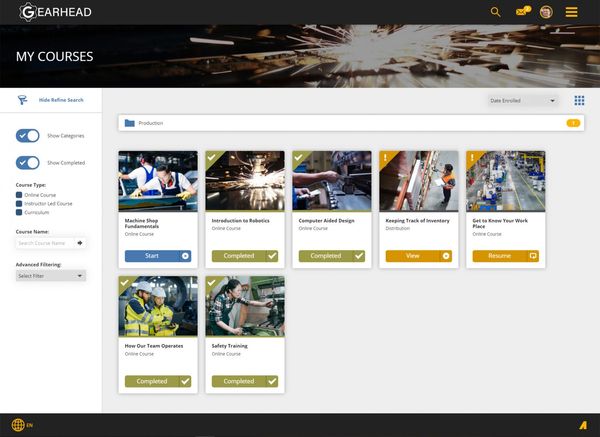This screenshot has height=437, width=600.
Task: Click the MY COURSES page heading
Action: [54, 56]
